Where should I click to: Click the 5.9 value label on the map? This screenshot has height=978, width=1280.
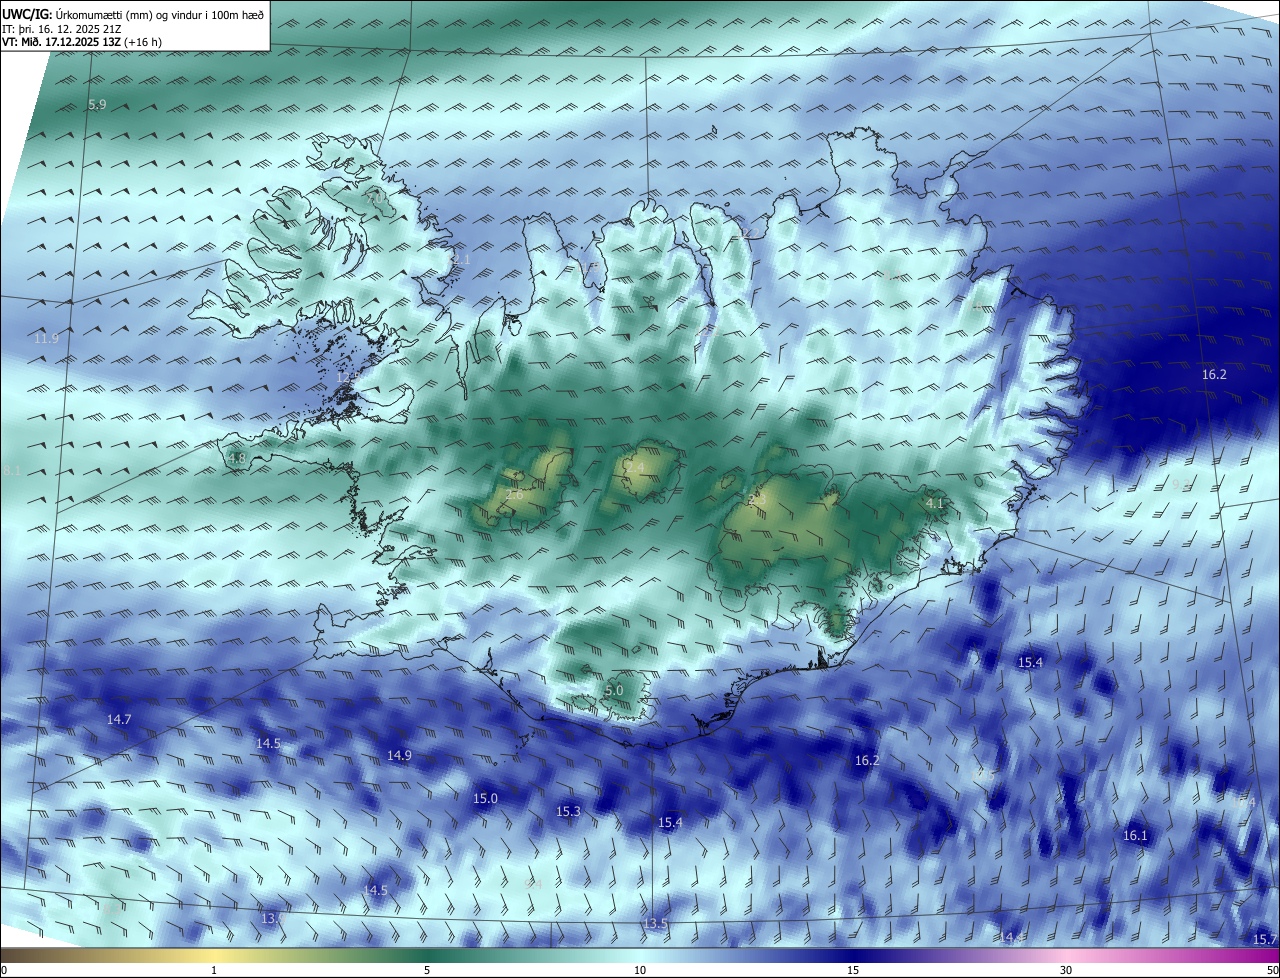(97, 105)
